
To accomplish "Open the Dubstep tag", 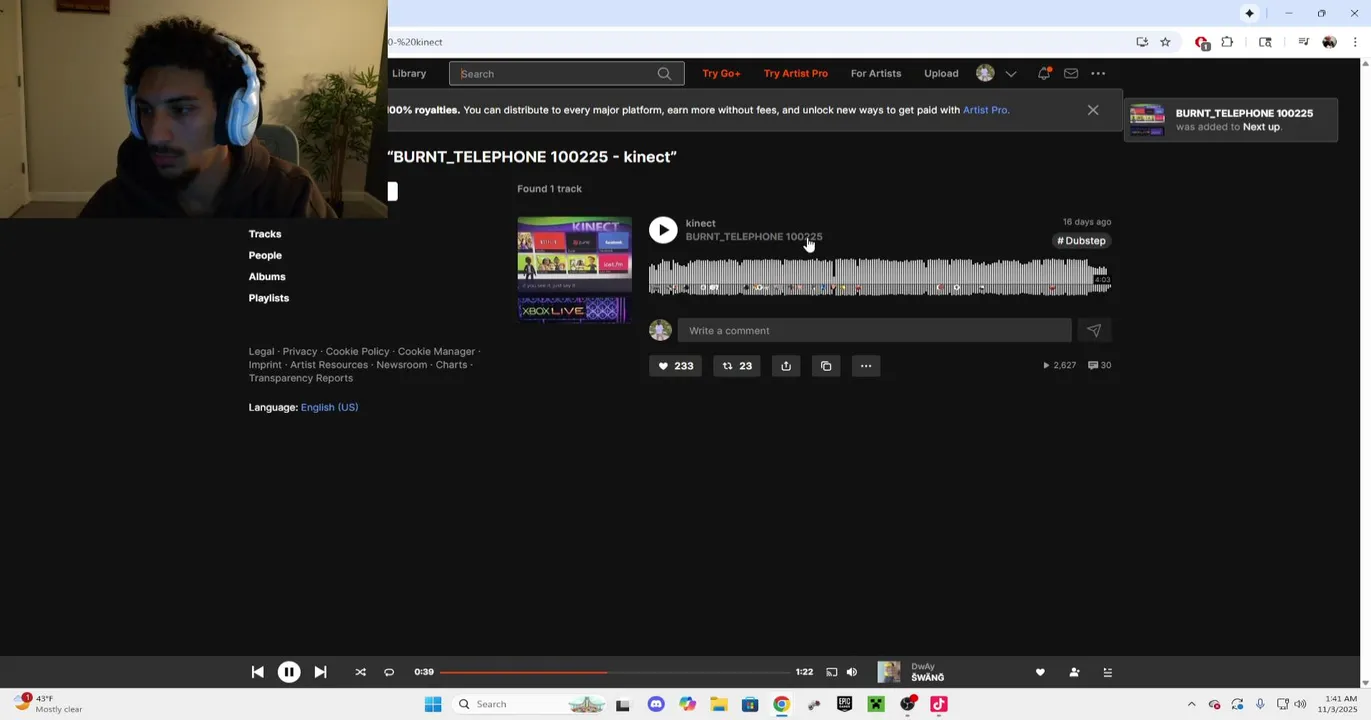I will coord(1081,241).
